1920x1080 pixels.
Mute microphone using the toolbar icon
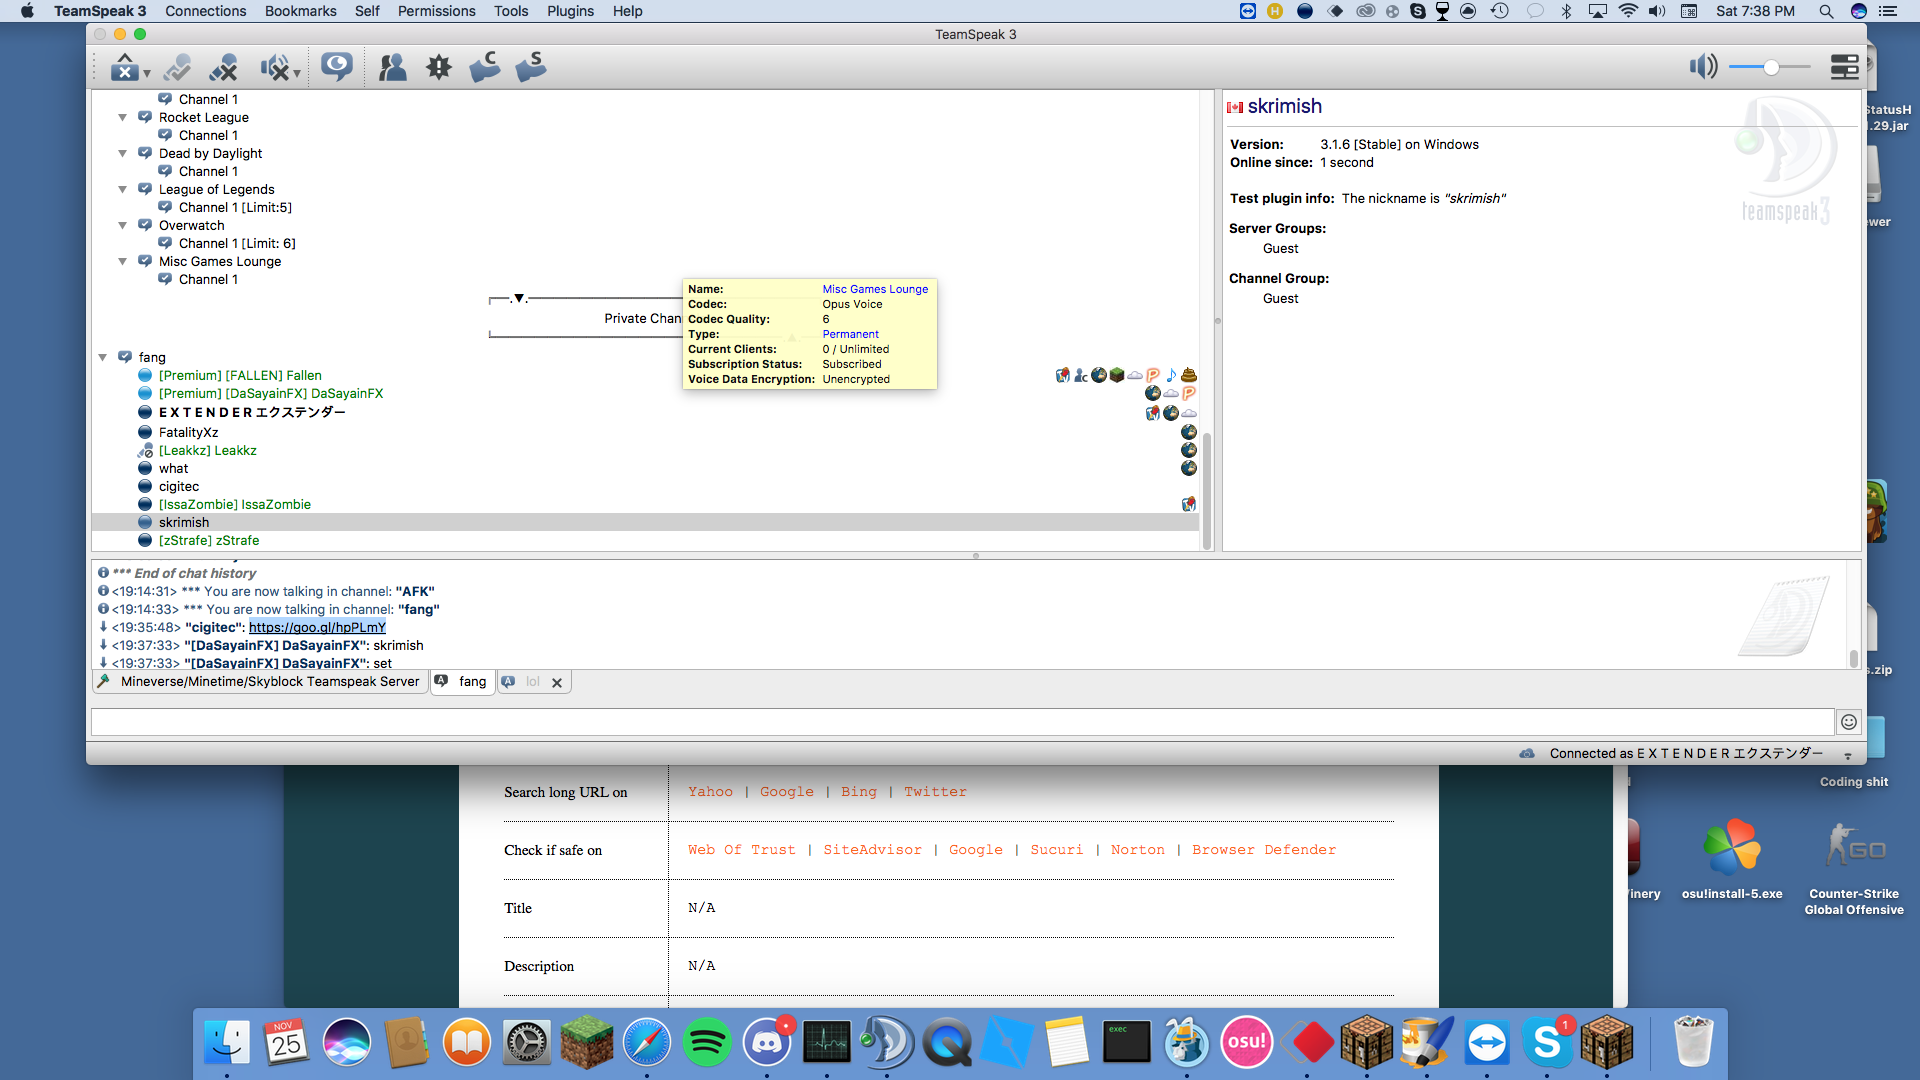(224, 67)
